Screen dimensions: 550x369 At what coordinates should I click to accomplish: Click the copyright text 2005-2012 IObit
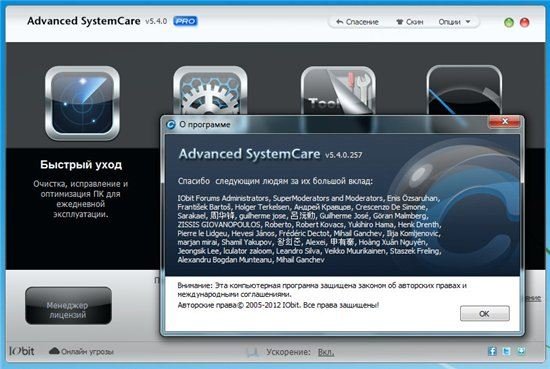(273, 305)
